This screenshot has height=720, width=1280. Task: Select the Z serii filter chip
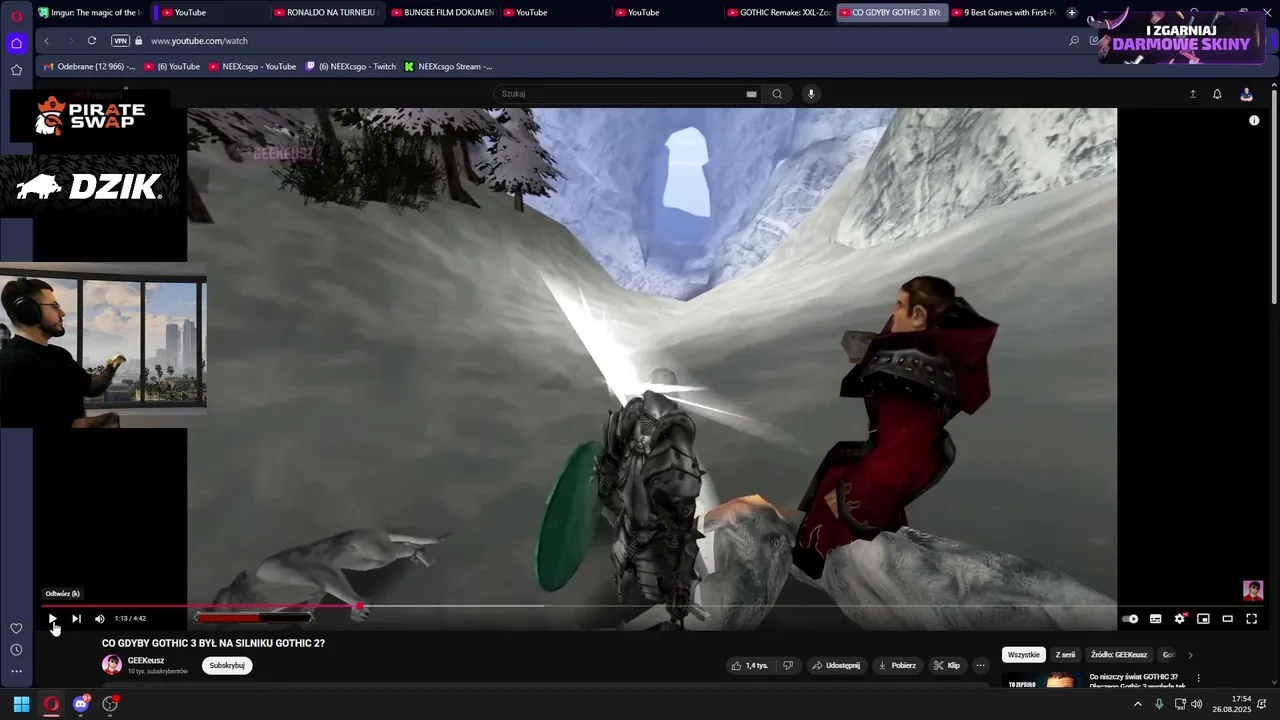click(1065, 655)
